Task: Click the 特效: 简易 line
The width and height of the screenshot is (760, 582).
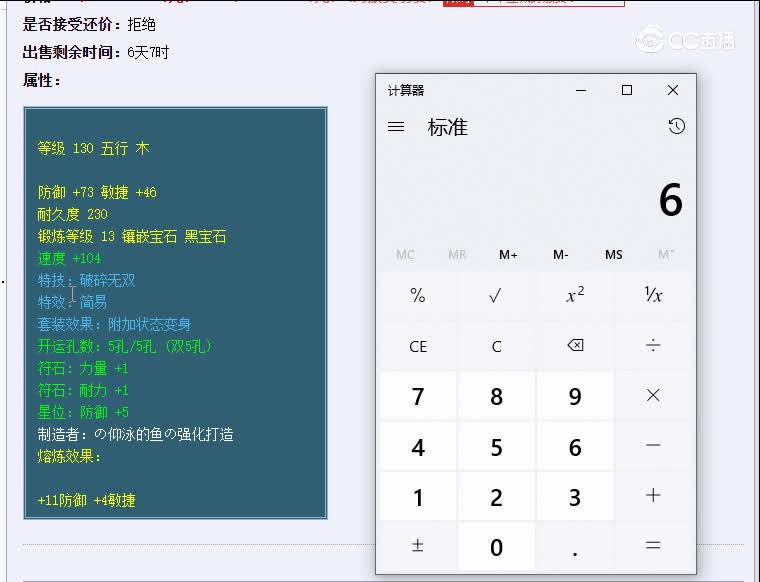Action: click(x=72, y=302)
